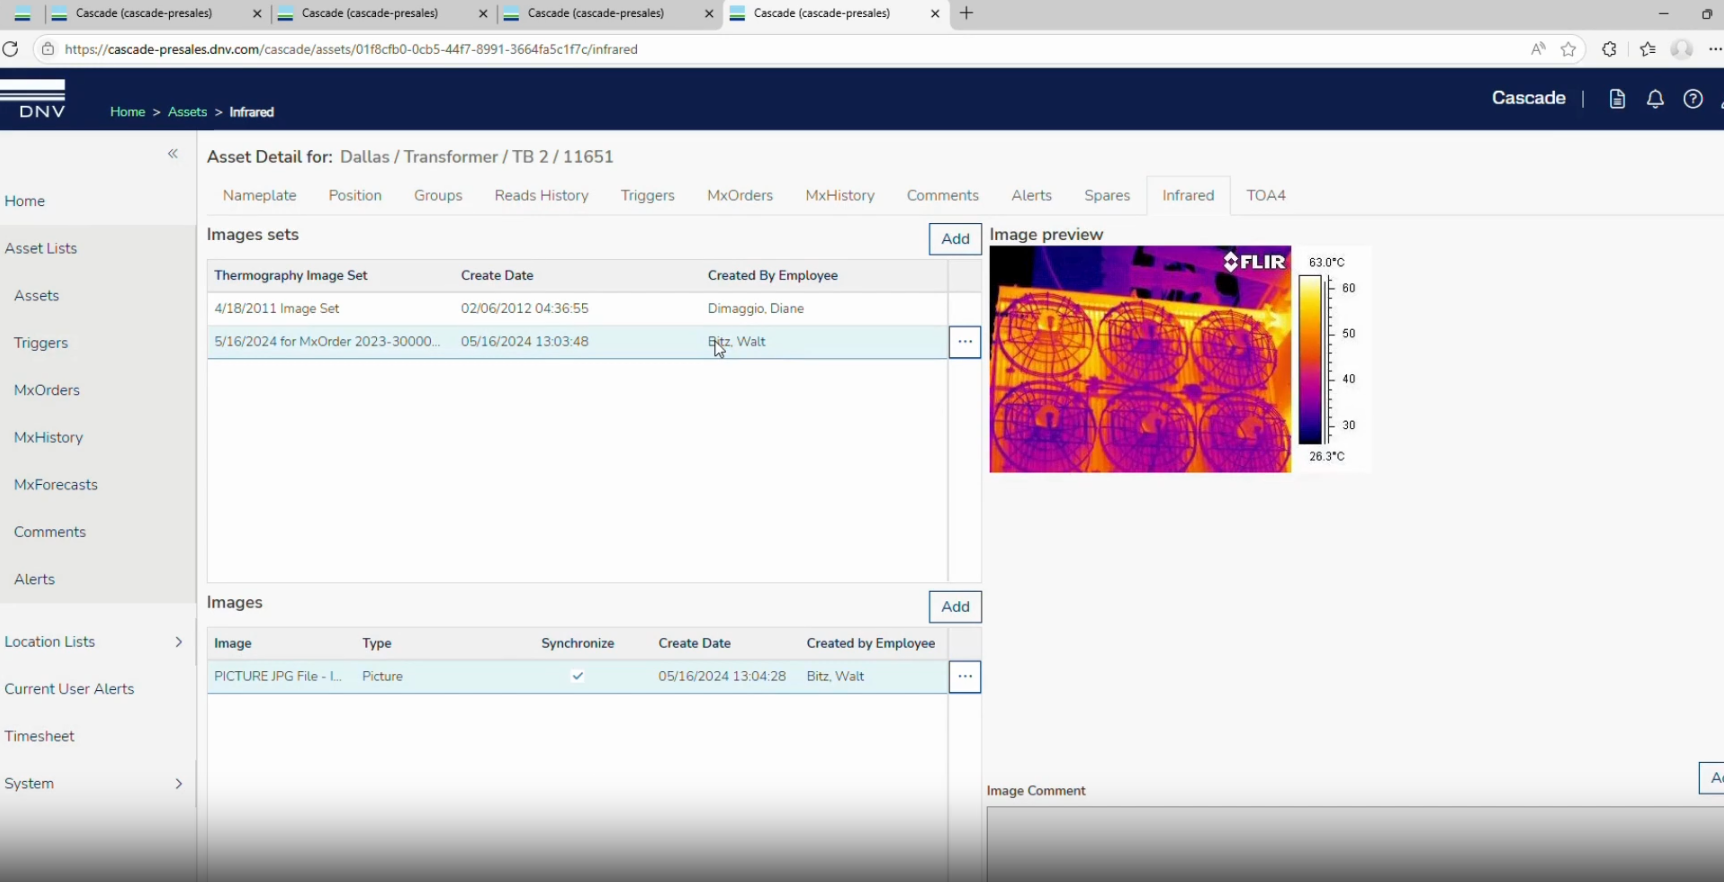The height and width of the screenshot is (882, 1724).
Task: Open MxOrders tab
Action: [740, 195]
